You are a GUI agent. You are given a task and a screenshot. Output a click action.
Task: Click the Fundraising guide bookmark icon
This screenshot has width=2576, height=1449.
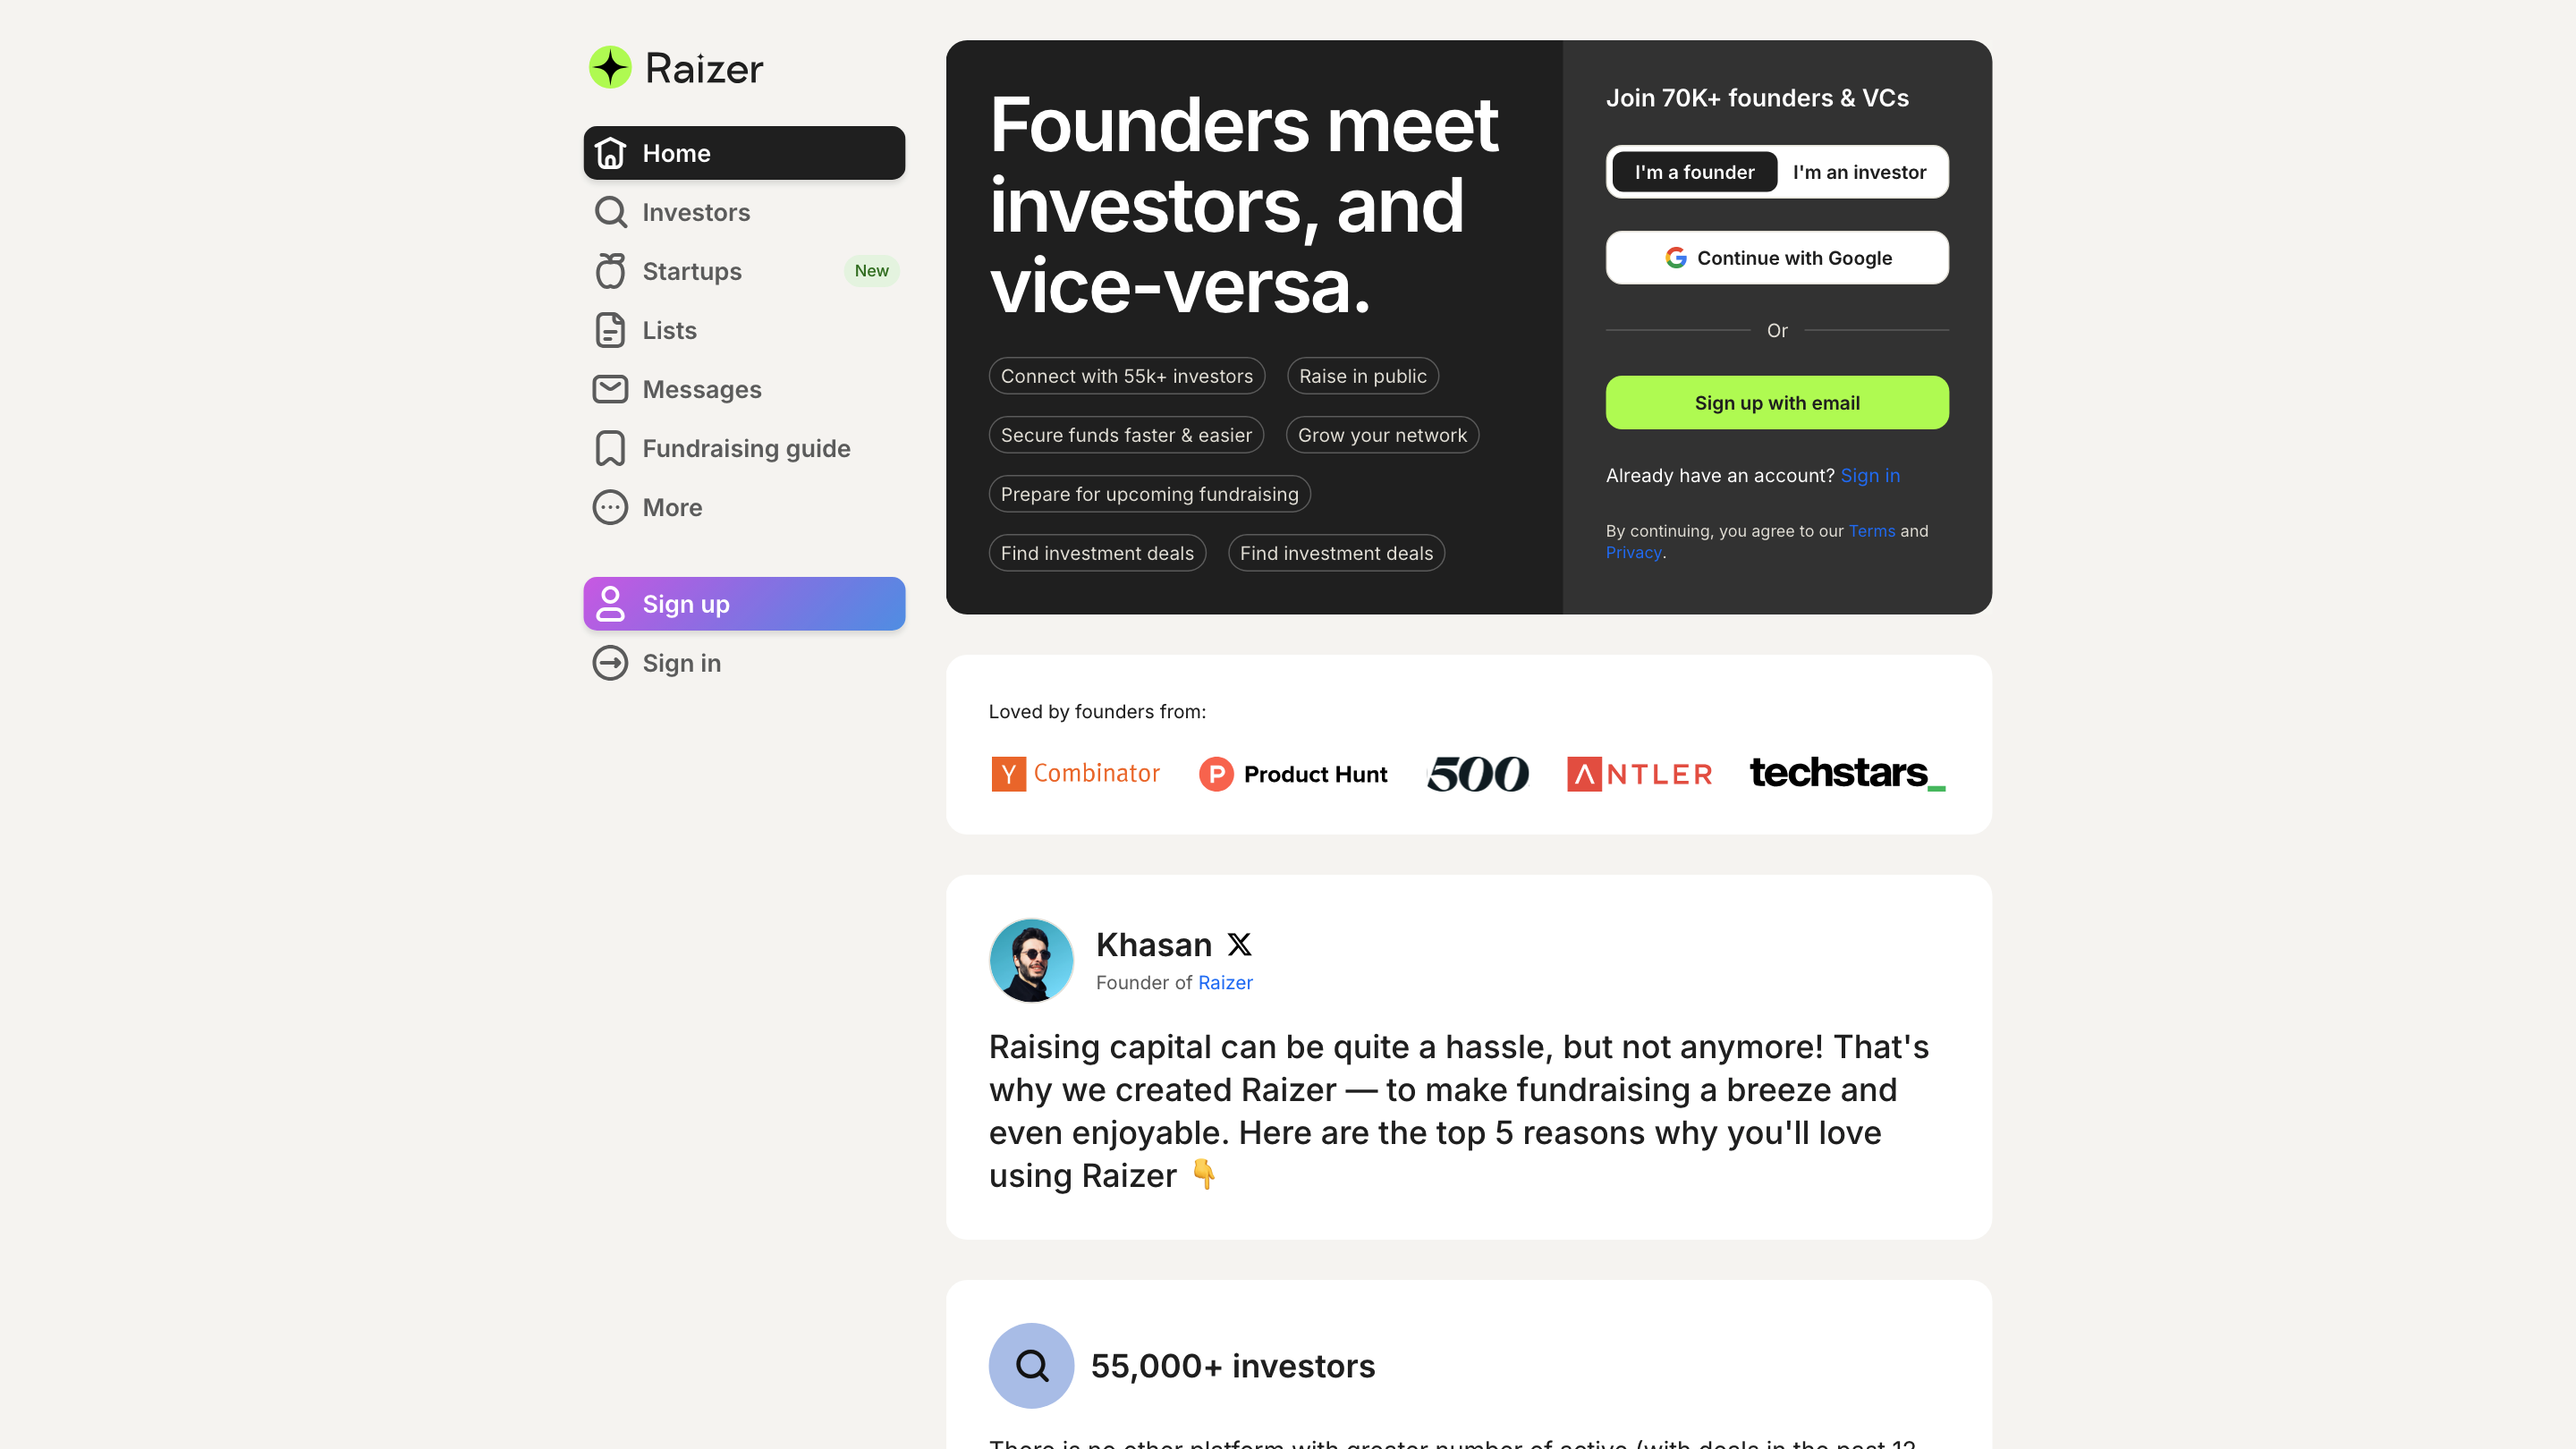(611, 448)
